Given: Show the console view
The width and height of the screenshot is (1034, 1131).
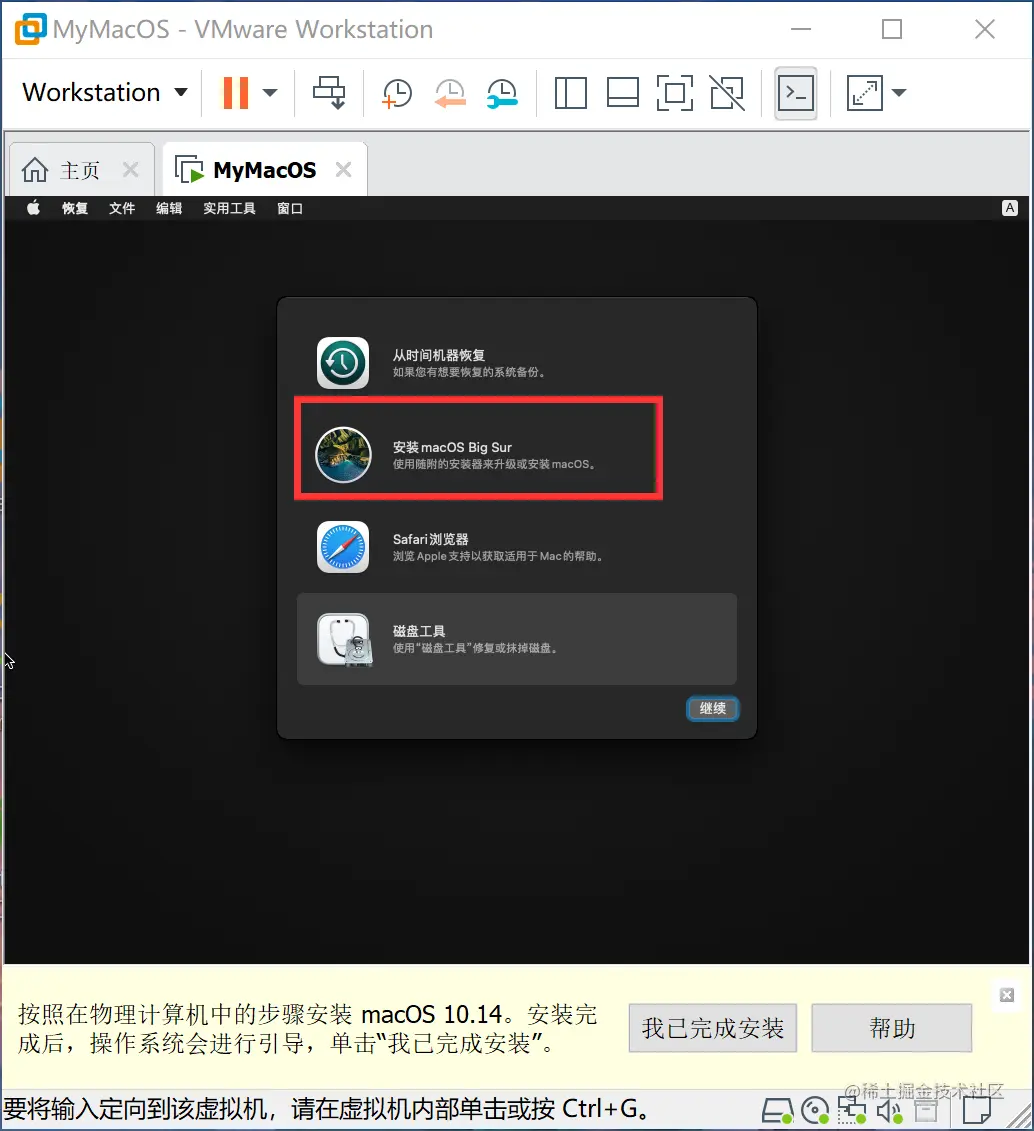Looking at the screenshot, I should pyautogui.click(x=796, y=93).
